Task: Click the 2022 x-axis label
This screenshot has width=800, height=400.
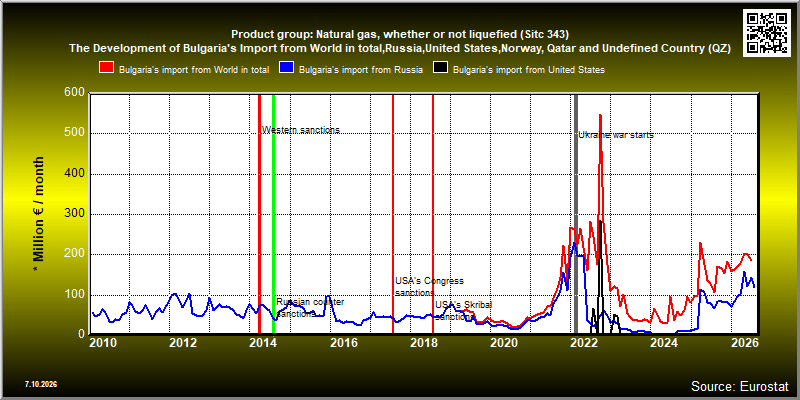Action: [x=584, y=343]
